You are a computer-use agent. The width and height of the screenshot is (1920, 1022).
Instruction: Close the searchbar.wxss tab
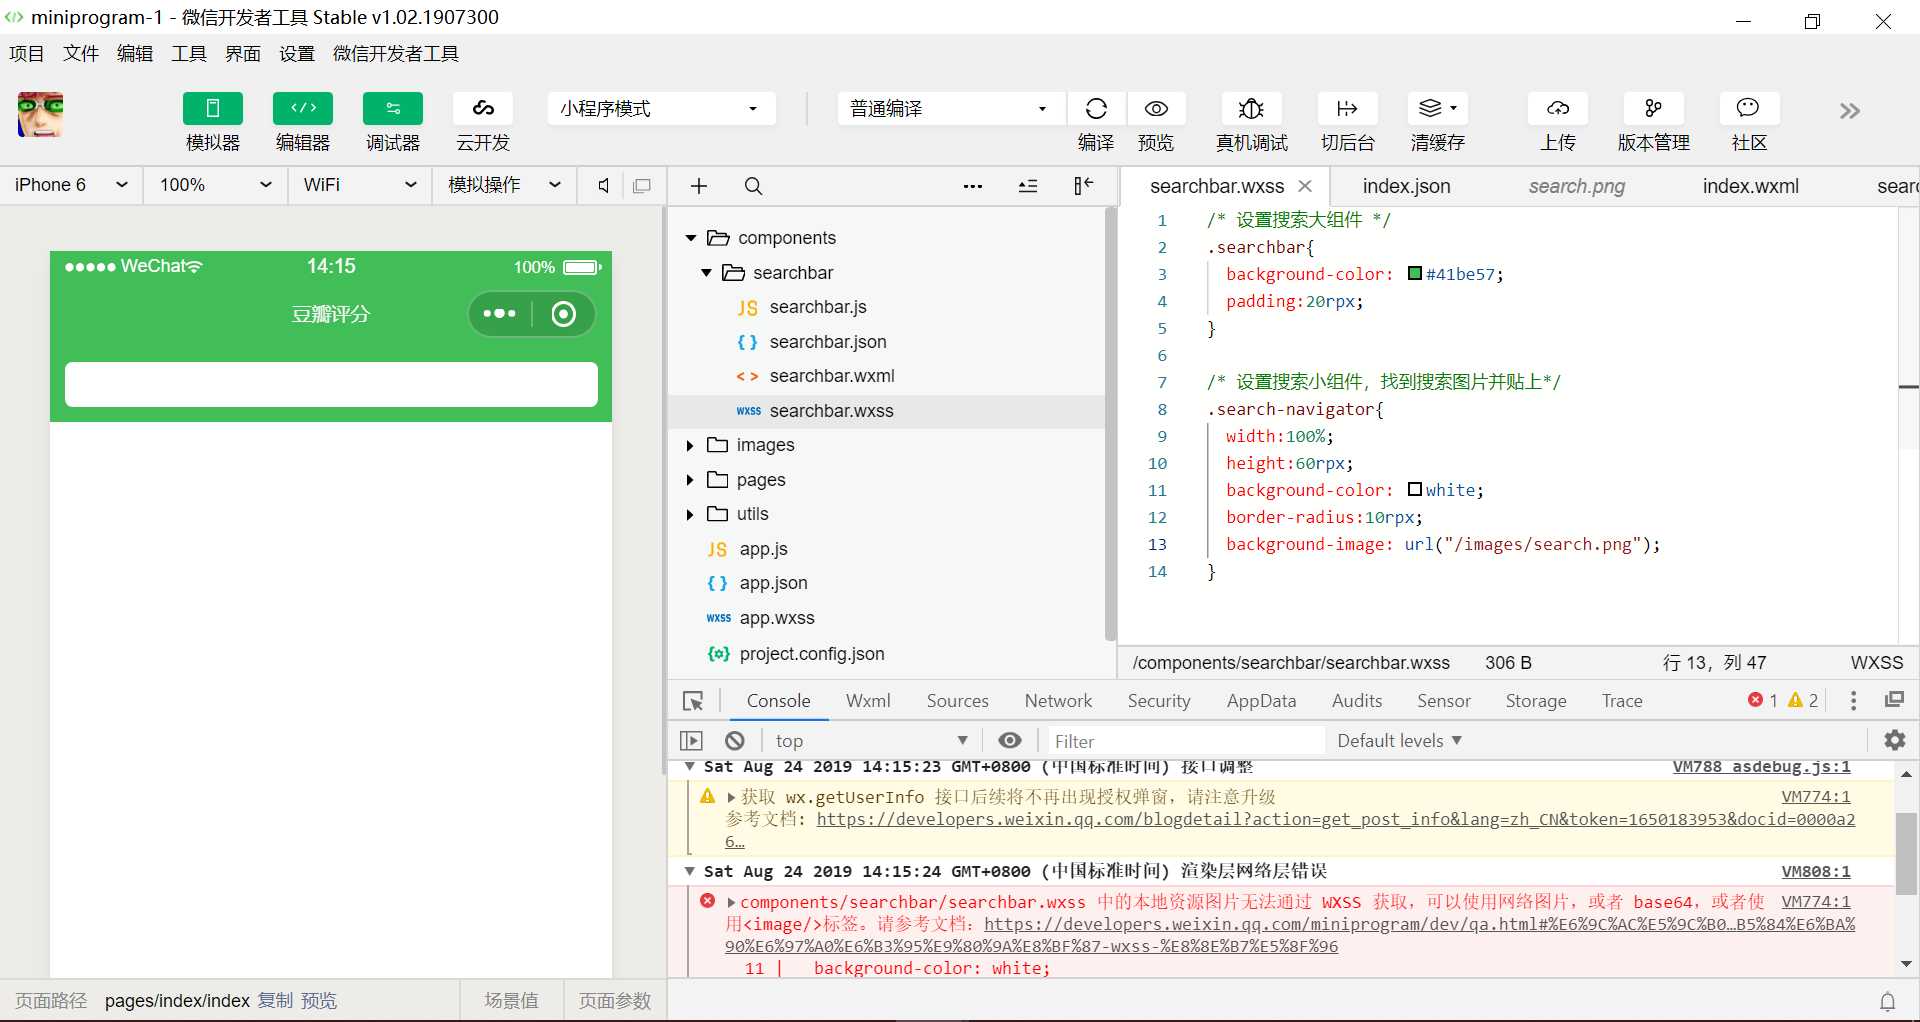click(x=1305, y=186)
